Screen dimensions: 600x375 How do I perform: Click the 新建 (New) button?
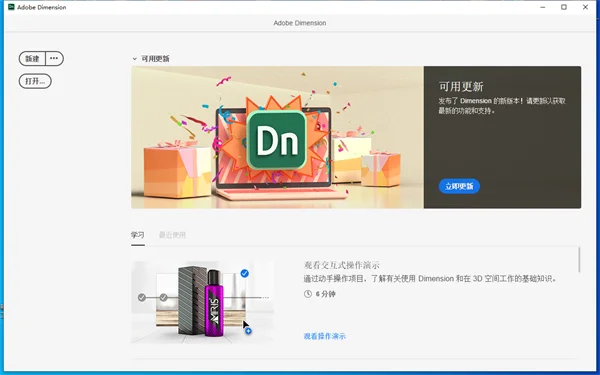(x=32, y=59)
